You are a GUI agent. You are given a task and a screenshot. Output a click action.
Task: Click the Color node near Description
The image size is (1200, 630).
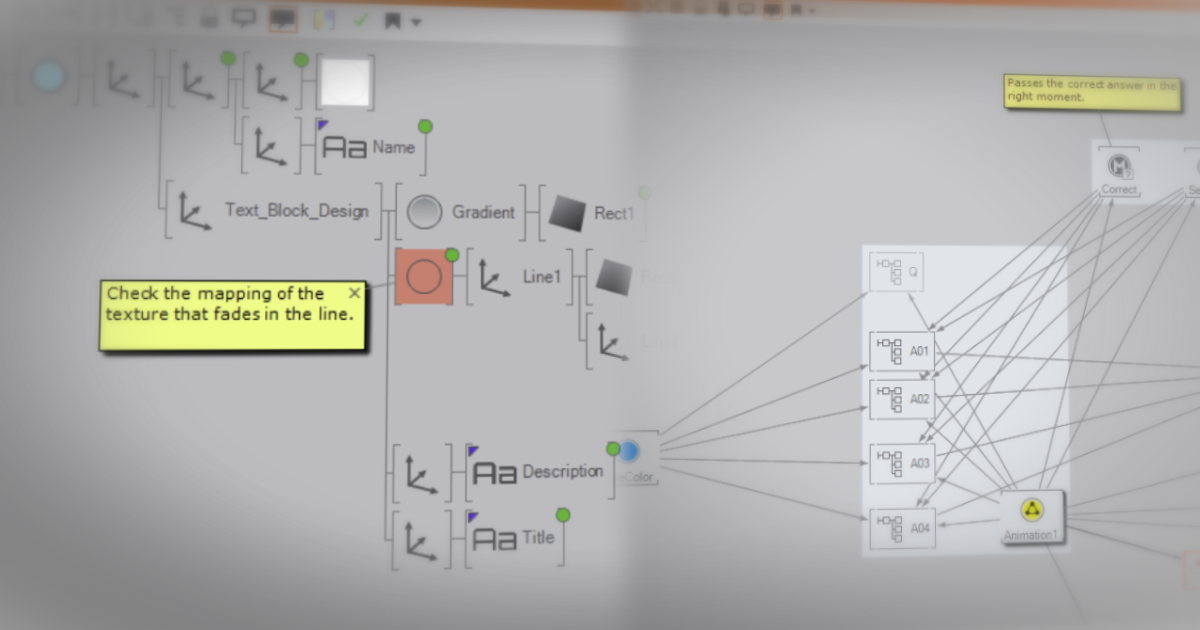631,453
